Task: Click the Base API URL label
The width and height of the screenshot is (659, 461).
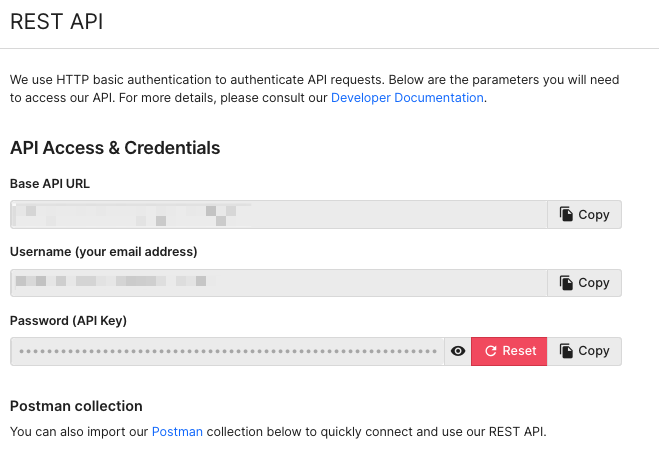Action: pyautogui.click(x=50, y=184)
